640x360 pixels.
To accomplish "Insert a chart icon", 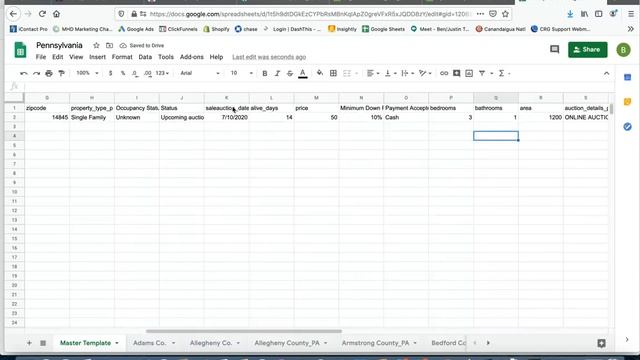I will [x=469, y=73].
